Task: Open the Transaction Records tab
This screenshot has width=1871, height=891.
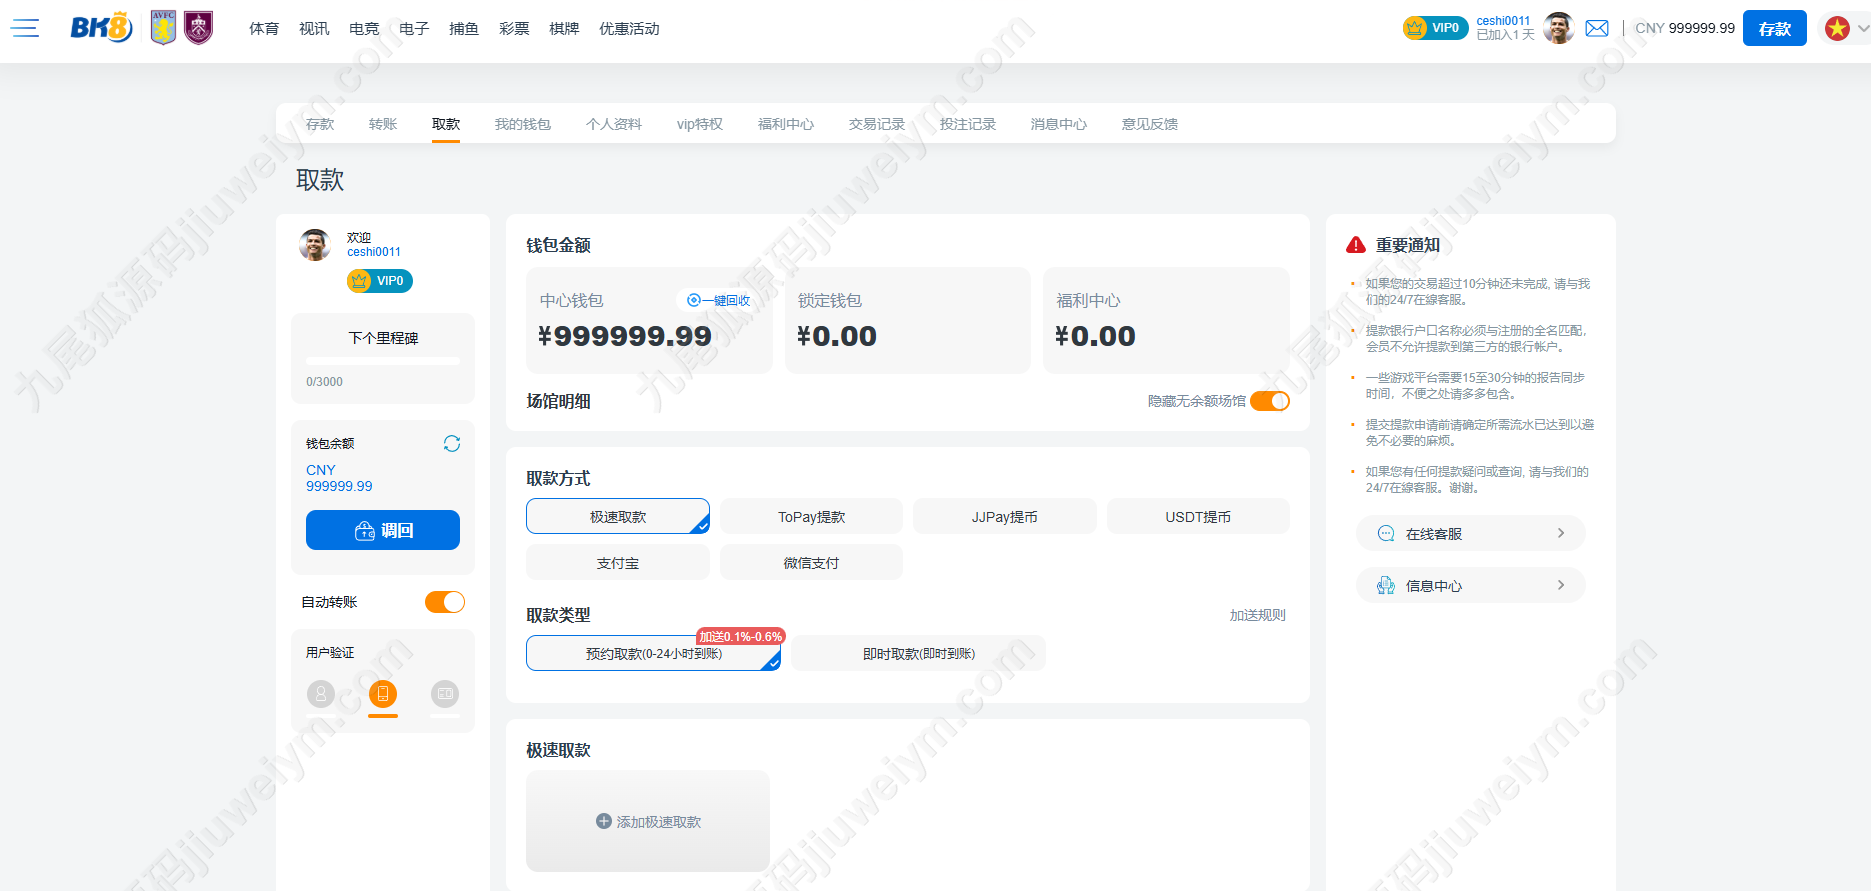Action: 877,124
